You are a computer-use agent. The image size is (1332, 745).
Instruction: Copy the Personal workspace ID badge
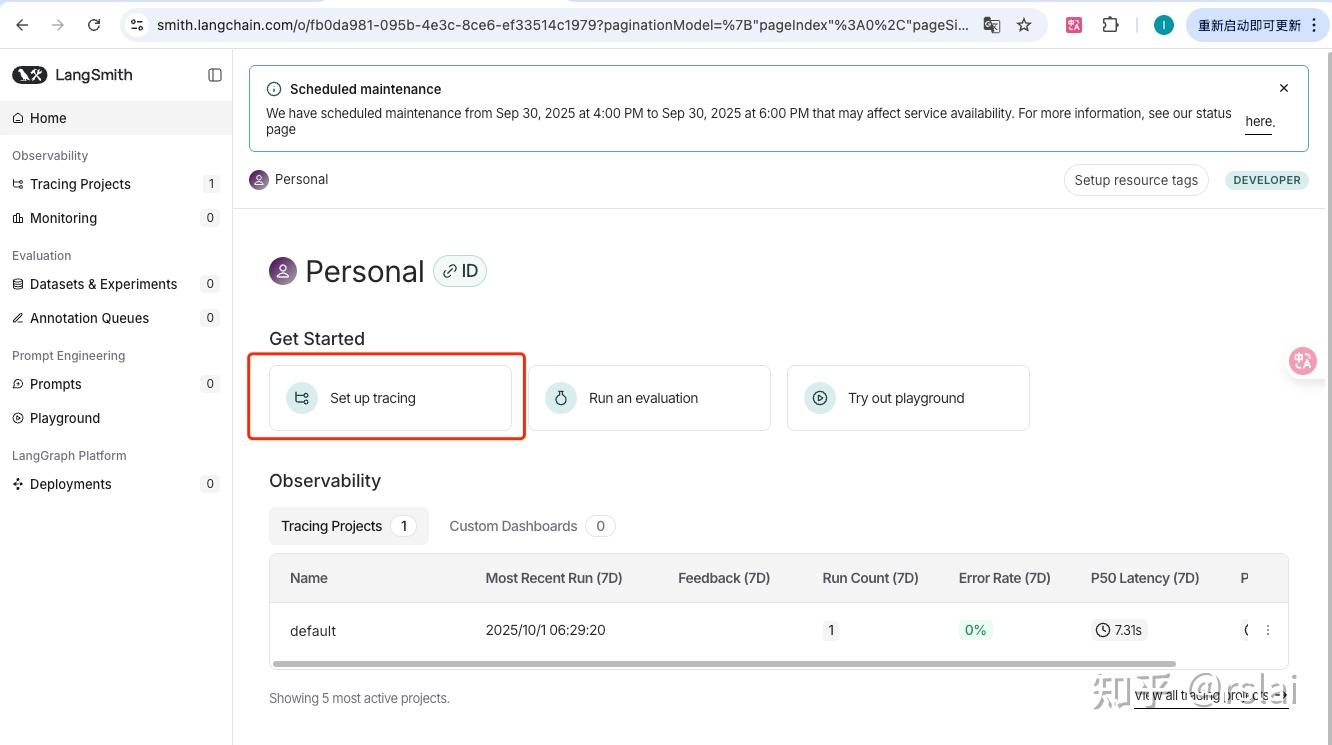tap(460, 271)
